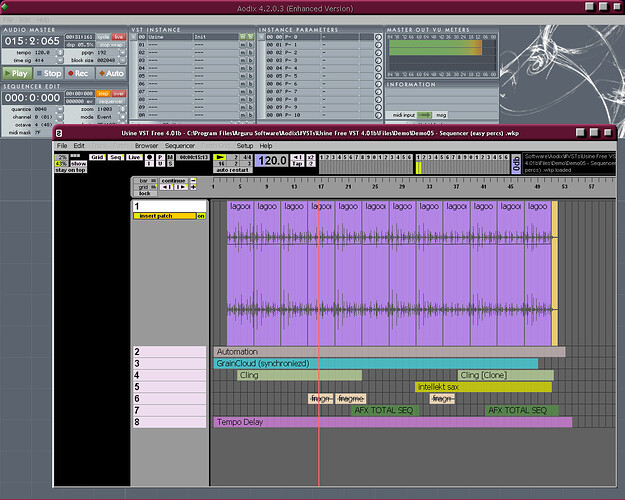Viewport: 625px width, 500px height.
Task: Open the Setup menu
Action: pyautogui.click(x=244, y=146)
